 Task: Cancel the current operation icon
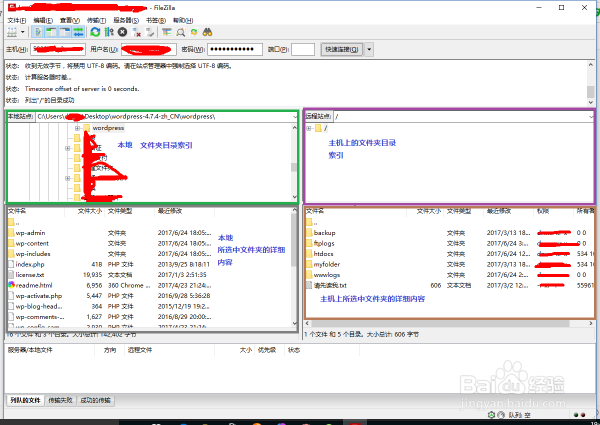coord(122,32)
